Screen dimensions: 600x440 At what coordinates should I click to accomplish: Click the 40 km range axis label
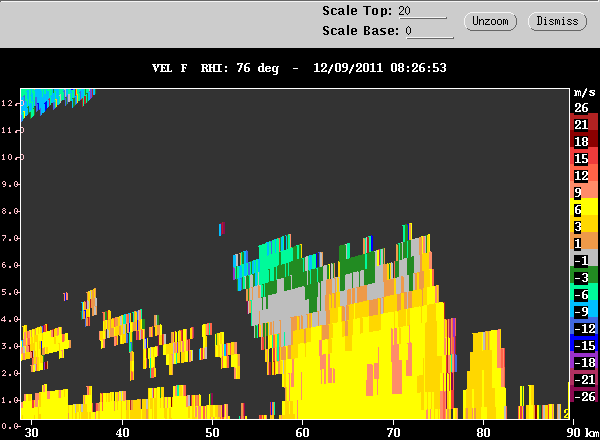[x=122, y=432]
